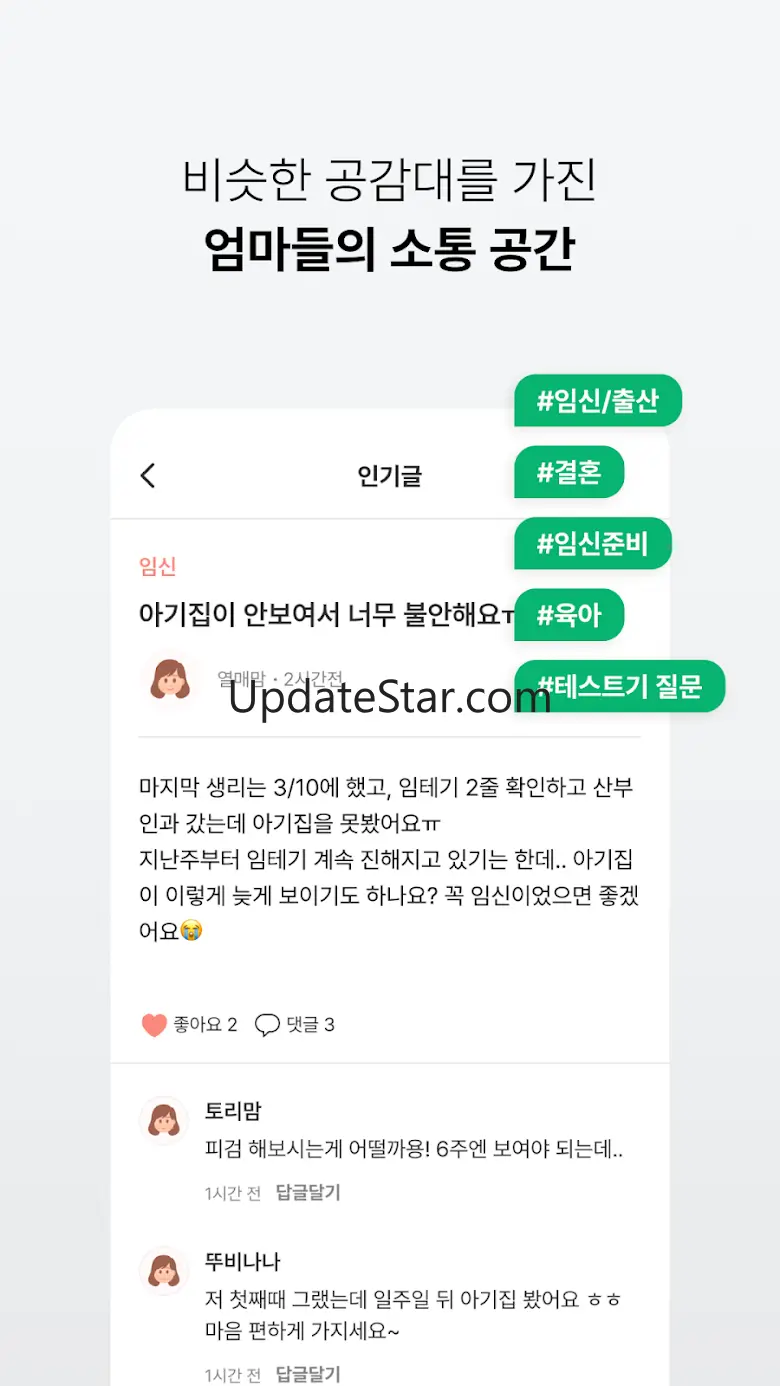Tap 뚜비나나's profile avatar
The height and width of the screenshot is (1386, 780).
(163, 1271)
